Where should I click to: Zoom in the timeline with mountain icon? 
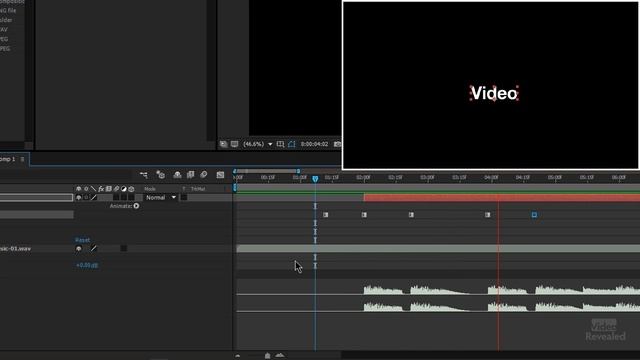point(280,356)
